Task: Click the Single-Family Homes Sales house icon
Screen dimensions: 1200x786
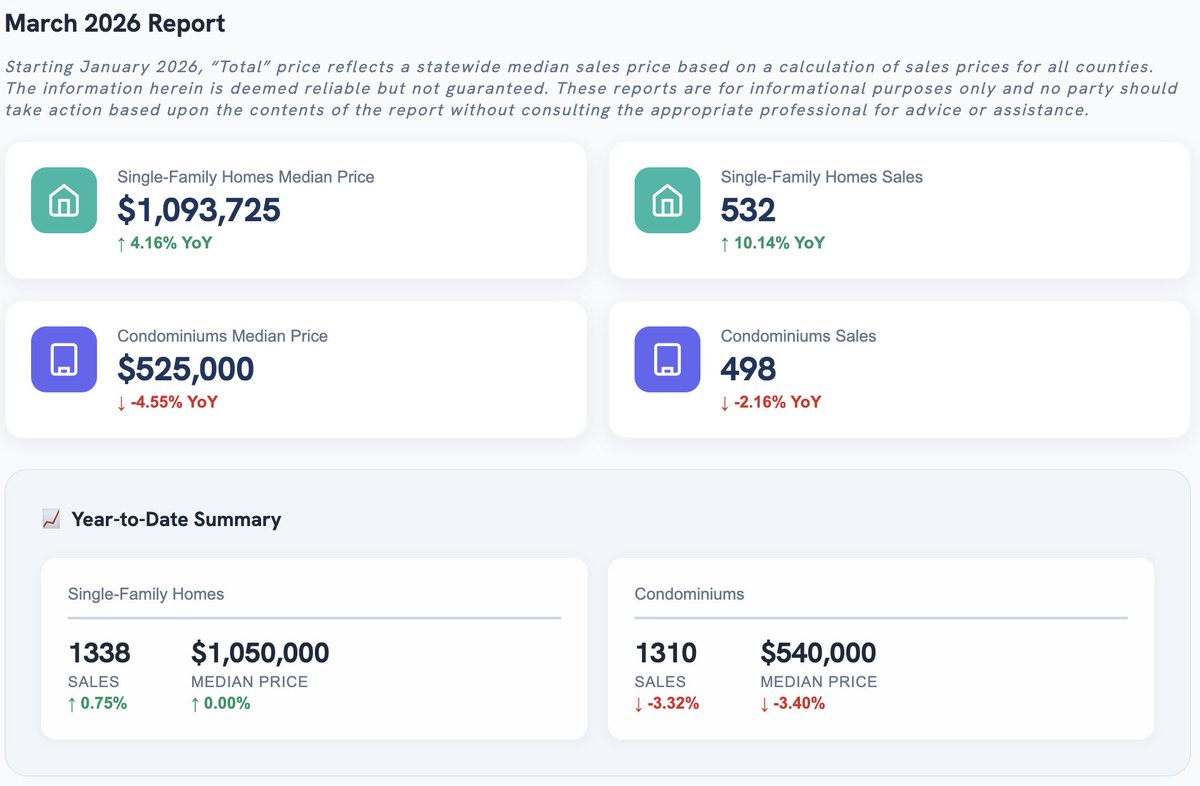Action: point(667,200)
